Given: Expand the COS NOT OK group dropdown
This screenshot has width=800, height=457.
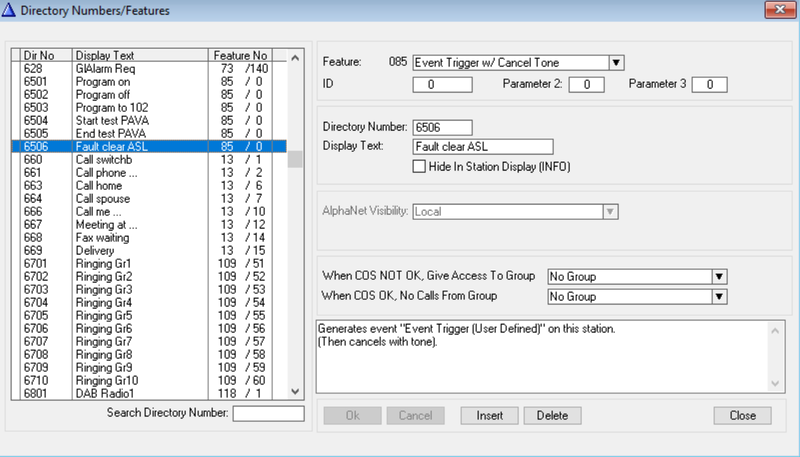Looking at the screenshot, I should (x=719, y=276).
